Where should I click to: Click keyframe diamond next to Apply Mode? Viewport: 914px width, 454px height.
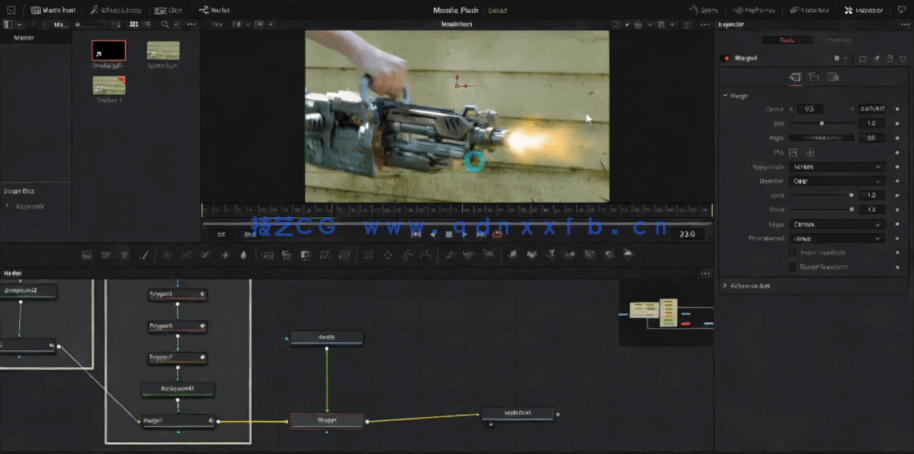(898, 167)
